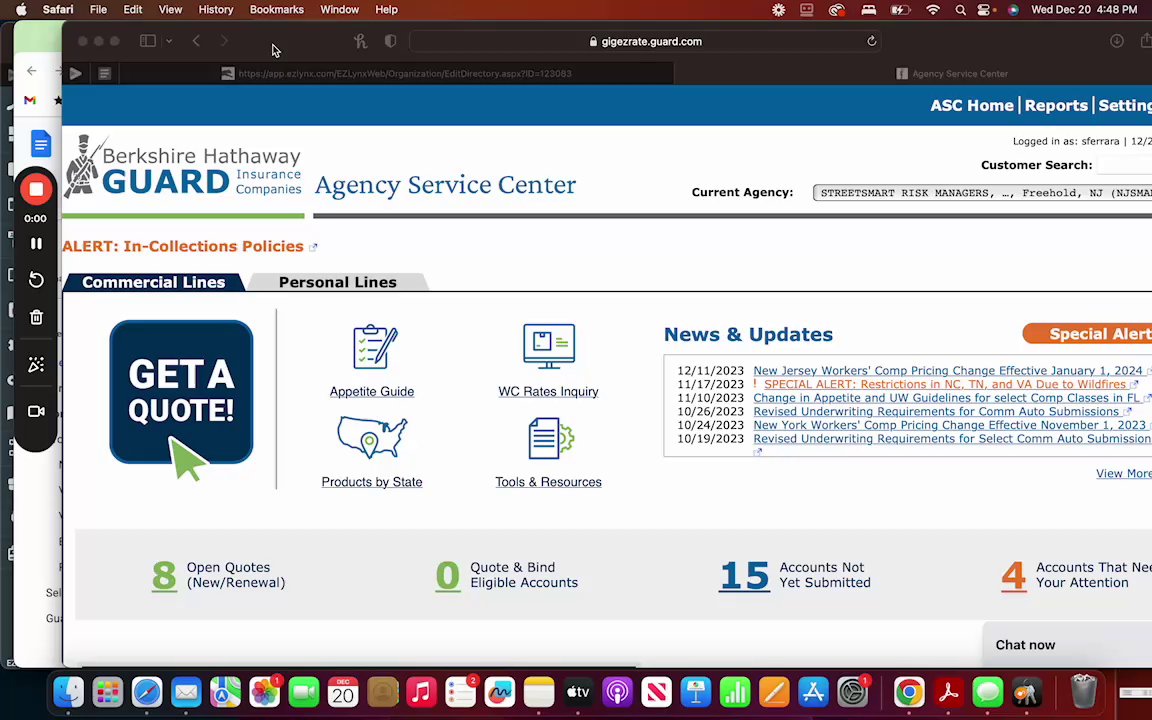
Task: Click the Gmail icon in the background window
Action: 30,100
